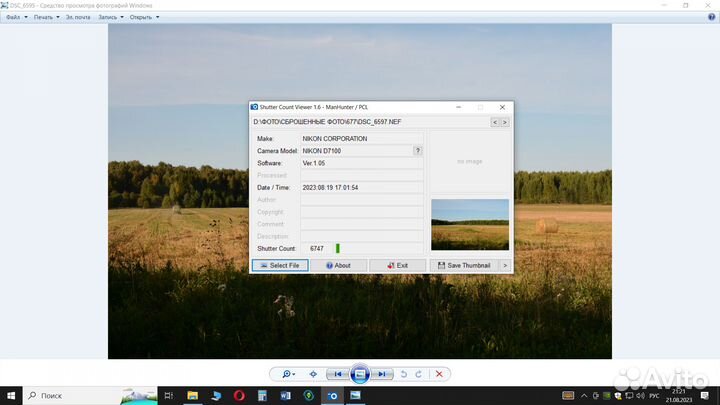Open File Explorer from the taskbar

point(192,395)
